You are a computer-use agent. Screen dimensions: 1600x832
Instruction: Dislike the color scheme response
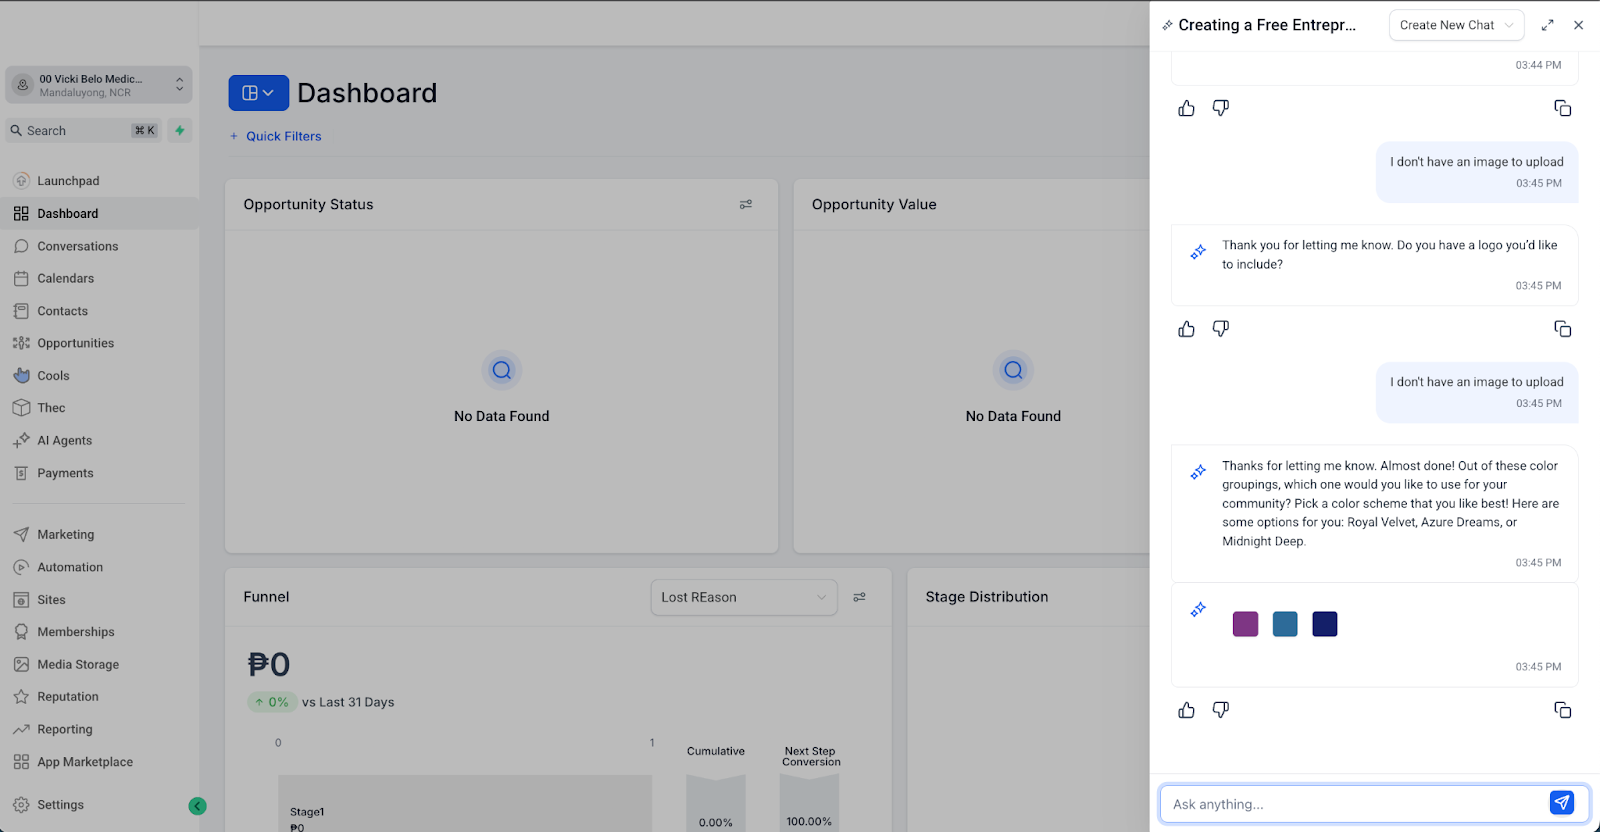point(1221,710)
